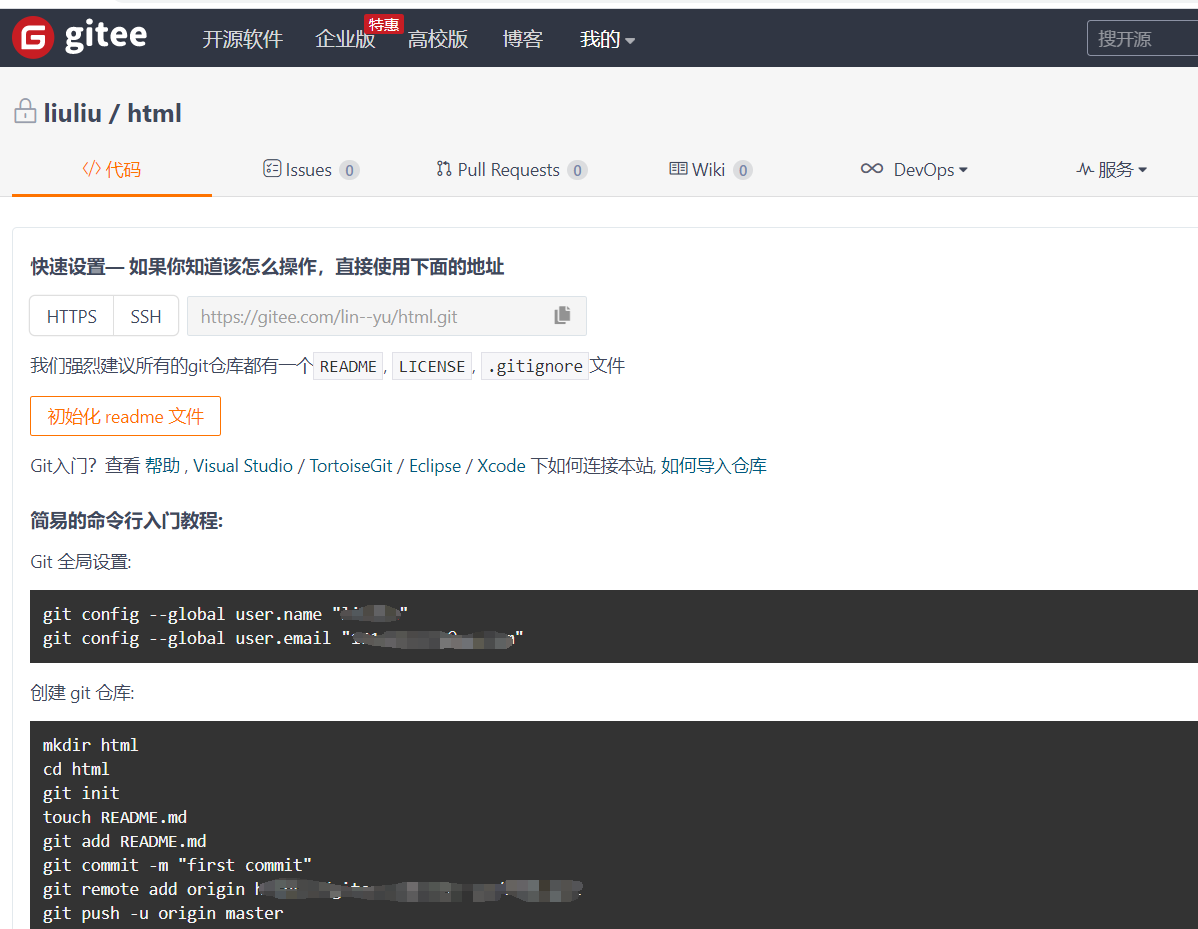This screenshot has width=1198, height=929.
Task: Switch to the 代码 tab
Action: pos(112,170)
